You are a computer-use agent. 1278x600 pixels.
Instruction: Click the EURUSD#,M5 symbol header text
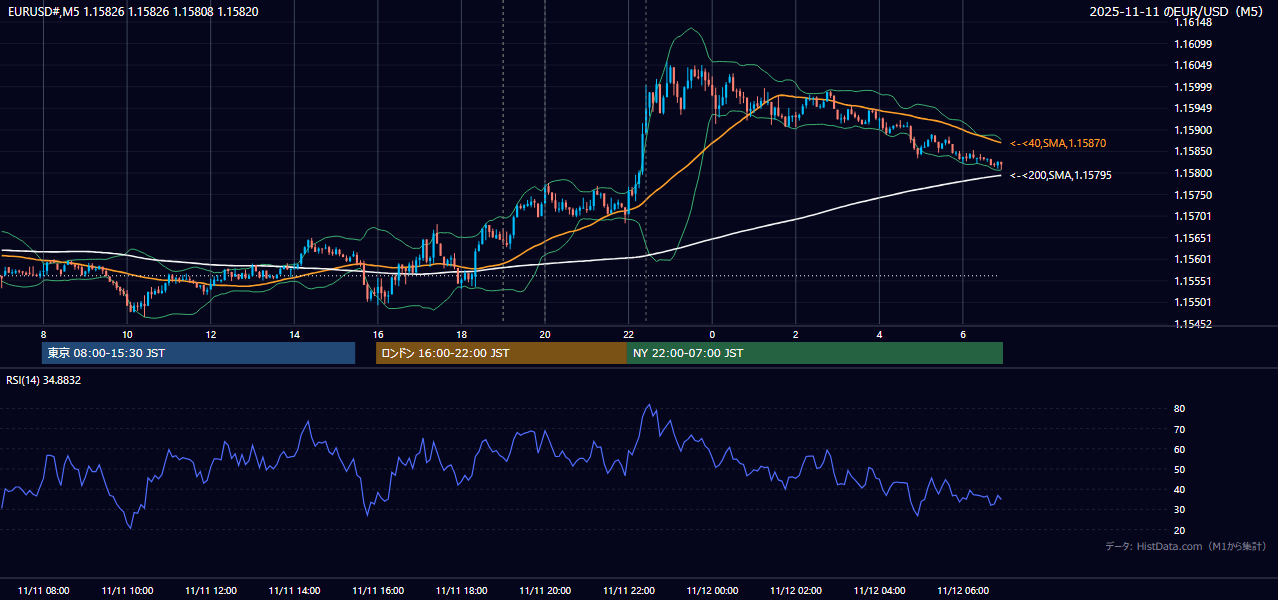coord(133,11)
